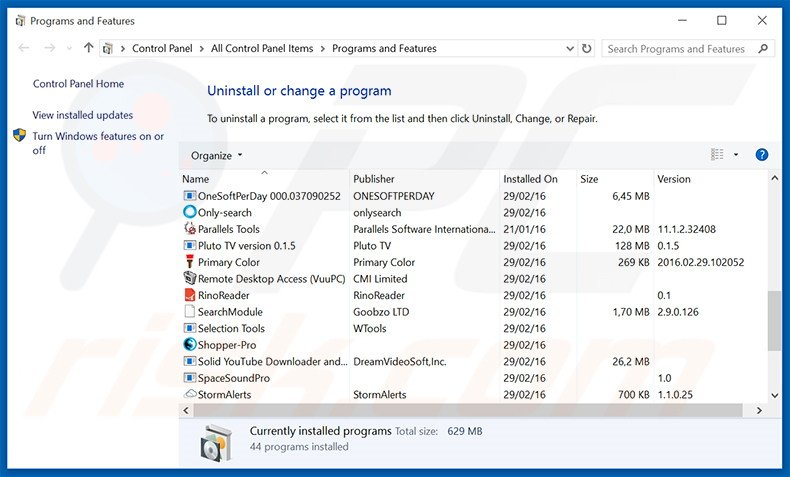Click the Only-search blue ring icon

pyautogui.click(x=189, y=212)
